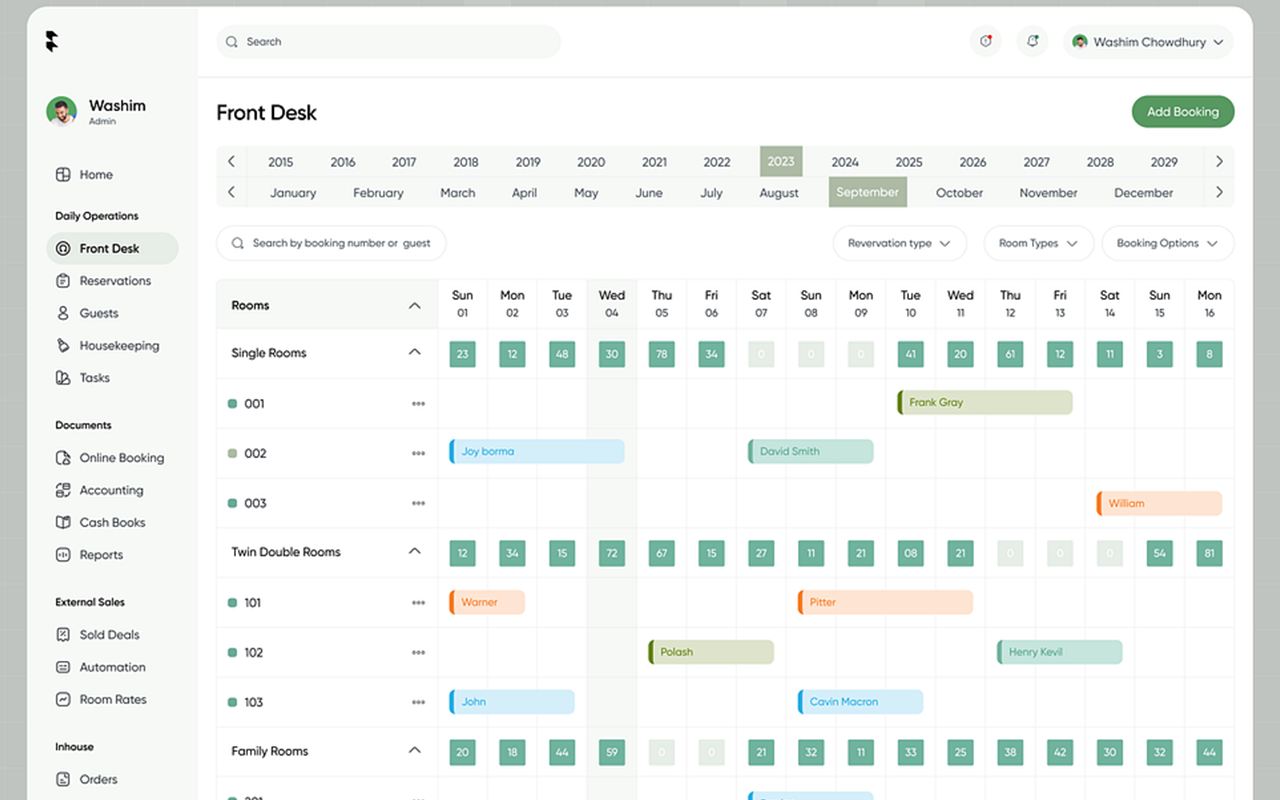
Task: Select the year 2024 tab
Action: point(844,162)
